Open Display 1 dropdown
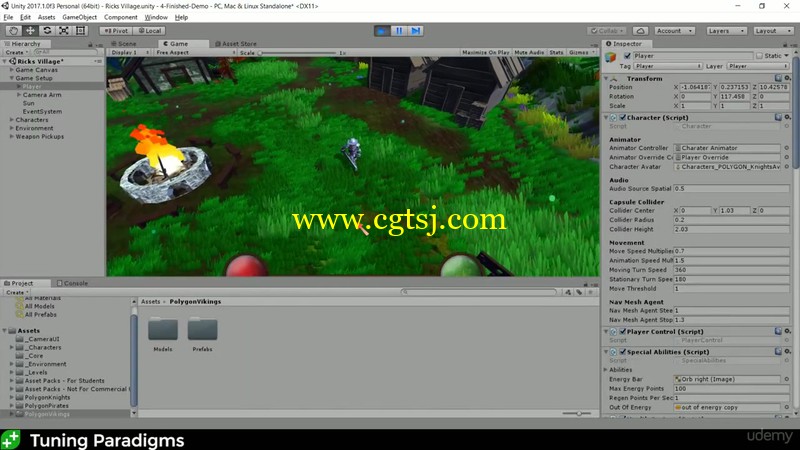 pyautogui.click(x=130, y=53)
